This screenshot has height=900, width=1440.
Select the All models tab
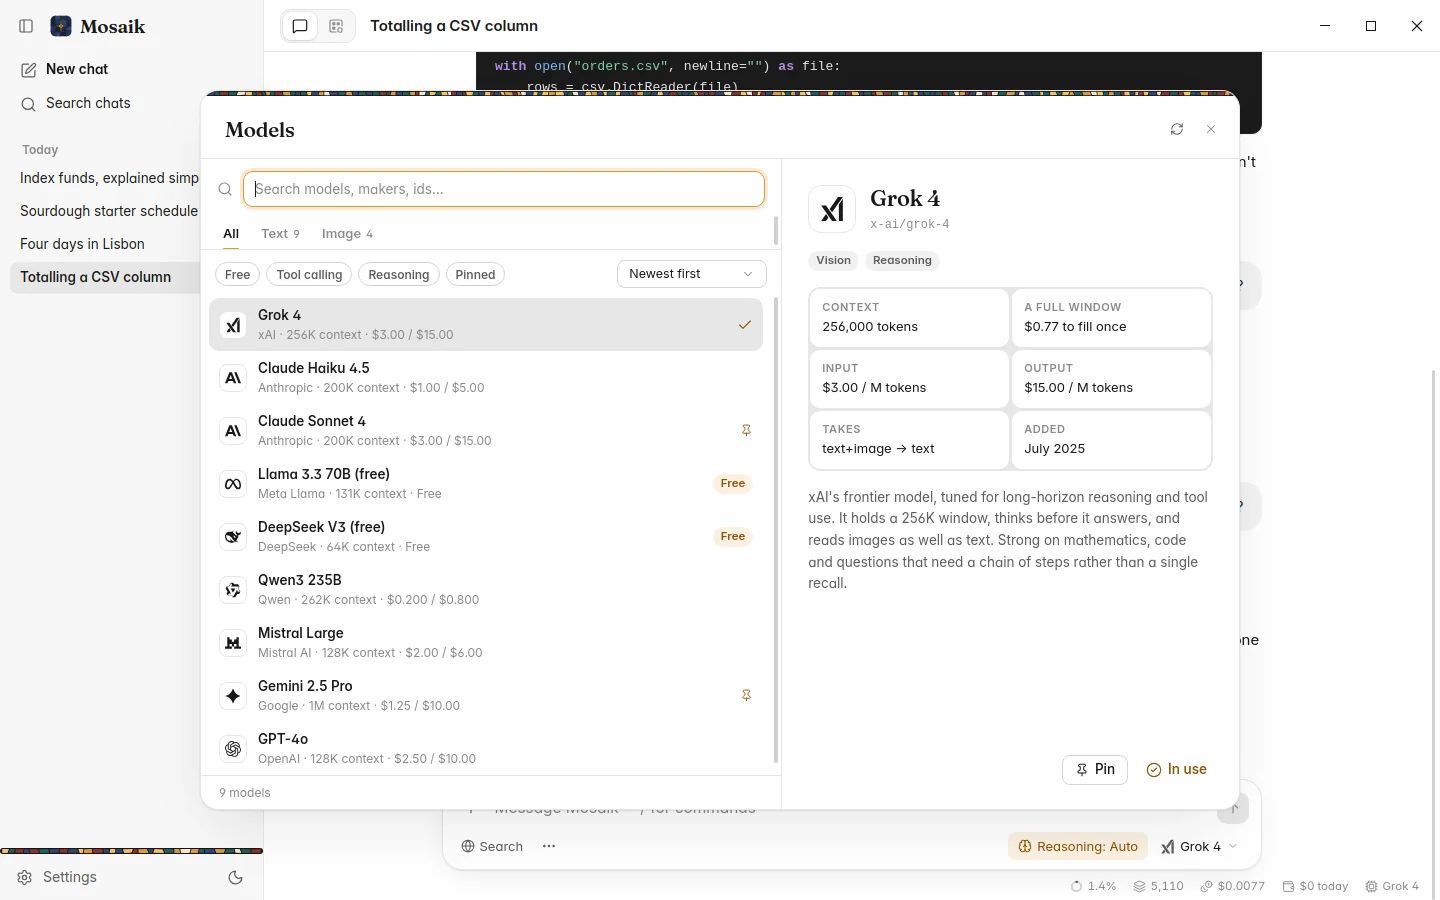point(231,234)
